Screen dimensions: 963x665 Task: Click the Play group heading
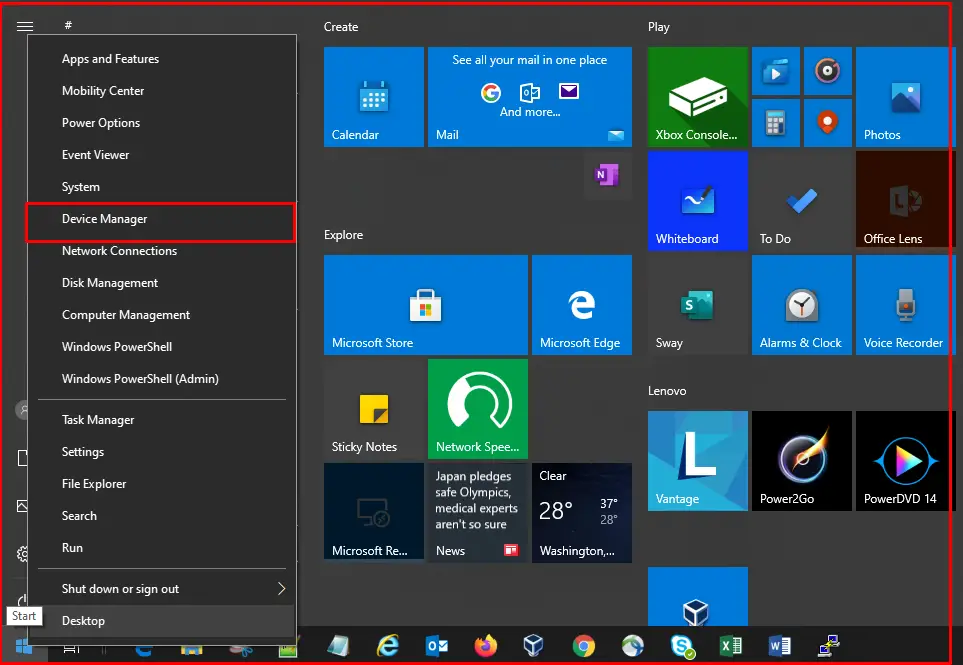[x=658, y=27]
